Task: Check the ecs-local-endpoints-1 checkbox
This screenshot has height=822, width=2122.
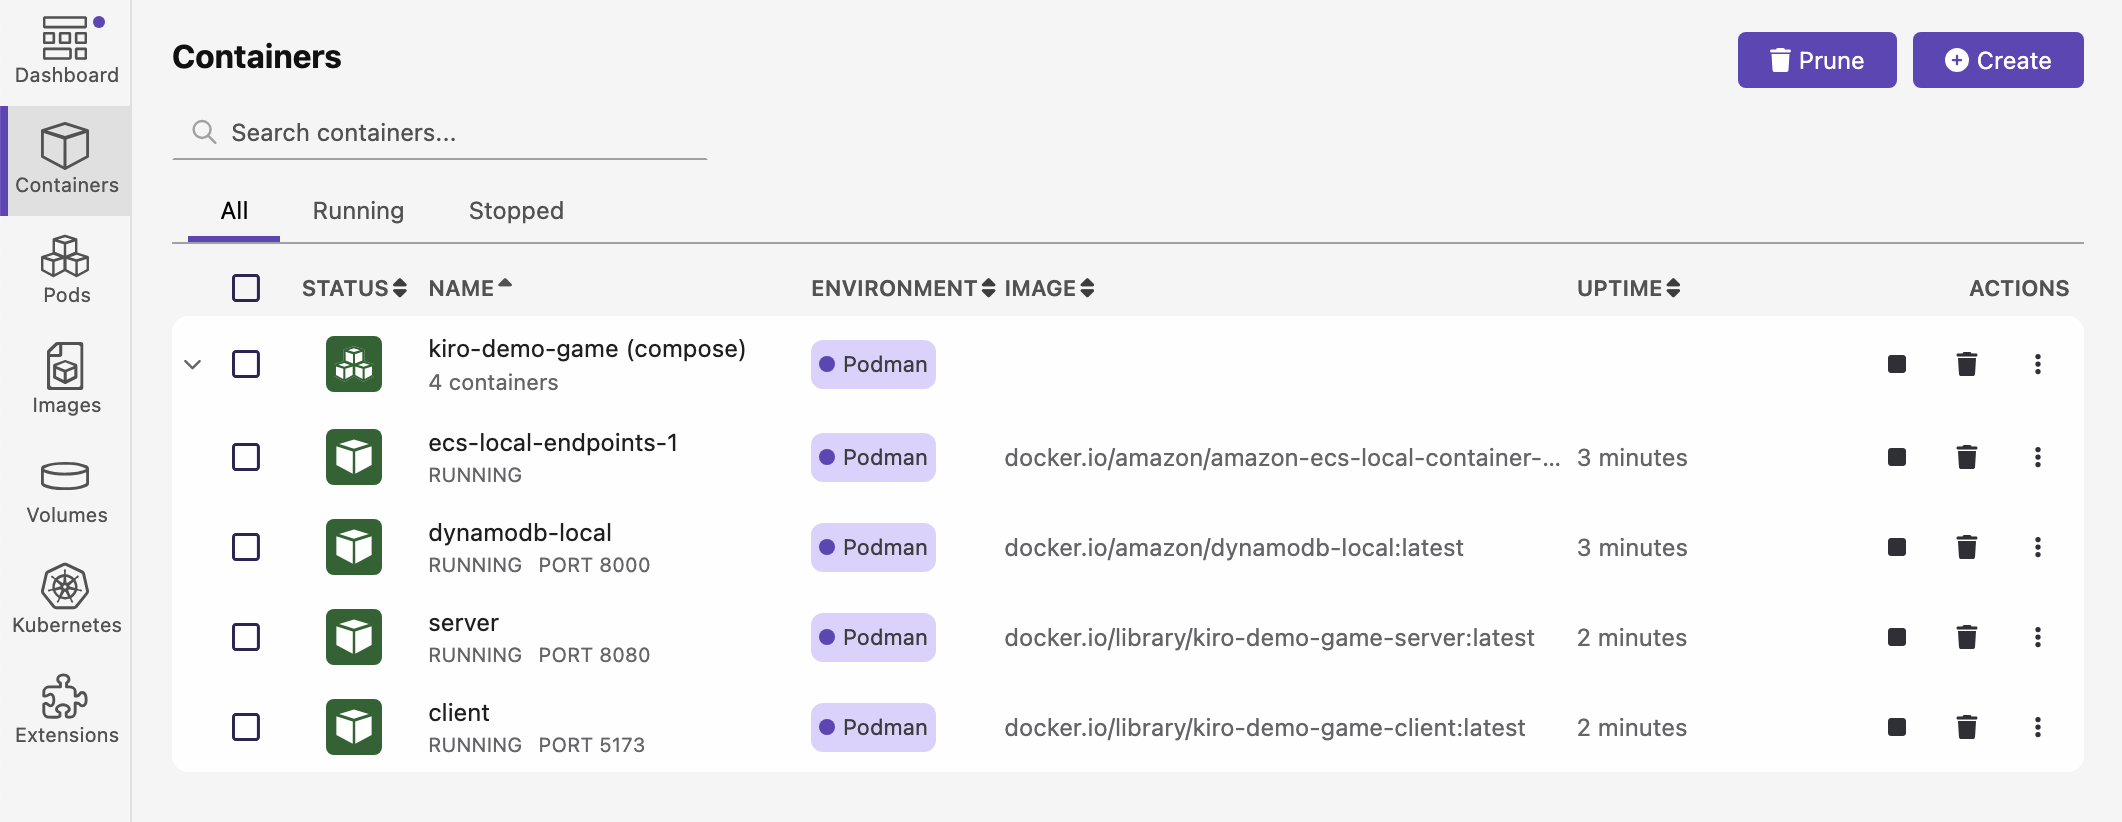Action: (x=246, y=457)
